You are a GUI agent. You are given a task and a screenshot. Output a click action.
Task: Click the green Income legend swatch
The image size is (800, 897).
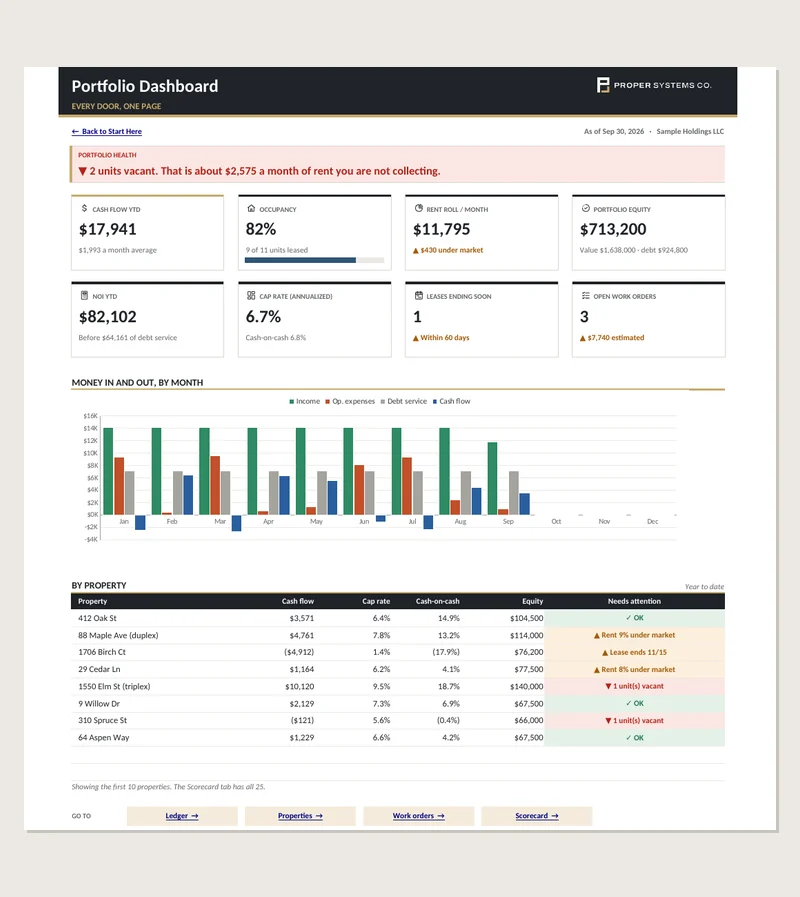[x=292, y=402]
